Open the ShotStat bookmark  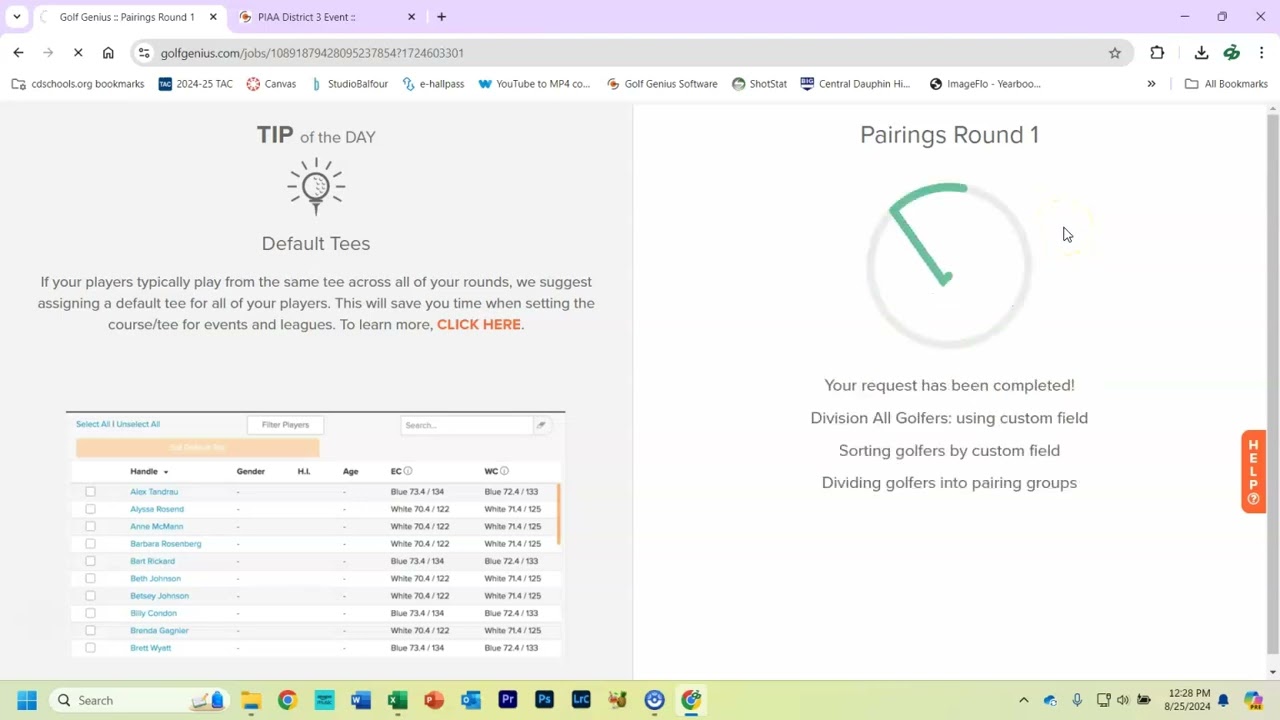[759, 84]
